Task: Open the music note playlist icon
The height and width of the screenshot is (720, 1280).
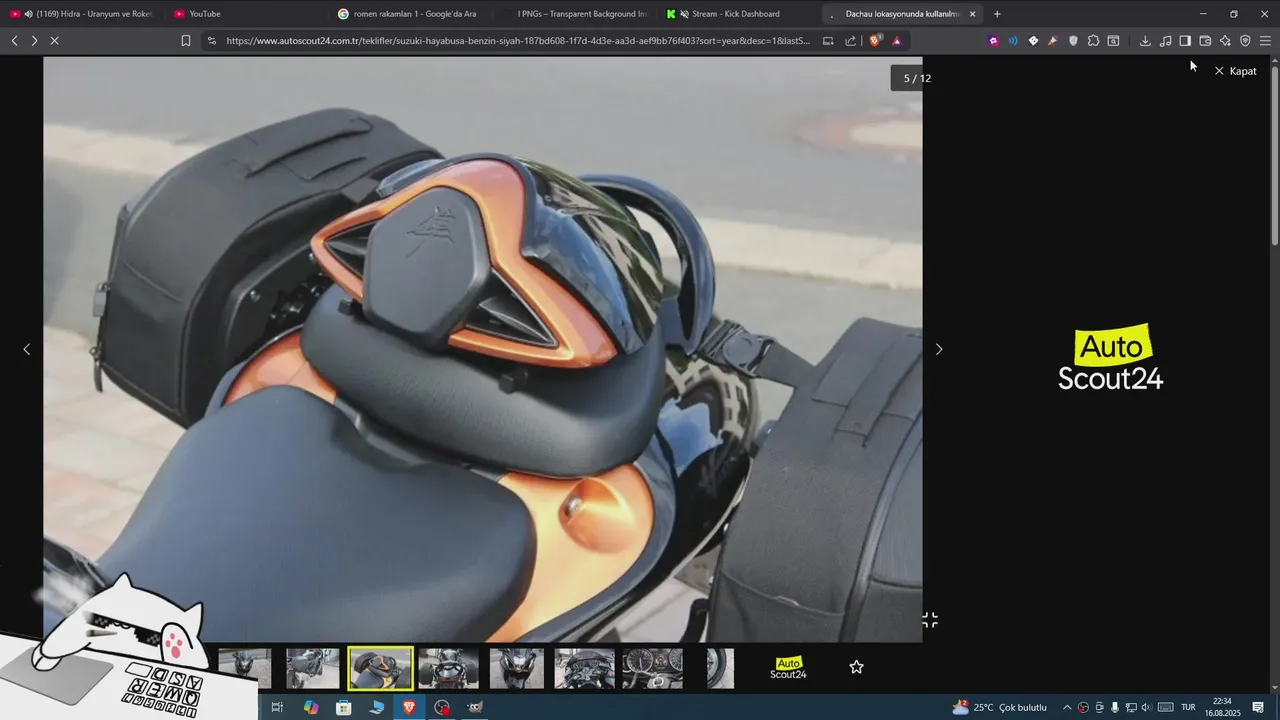Action: click(x=1165, y=41)
